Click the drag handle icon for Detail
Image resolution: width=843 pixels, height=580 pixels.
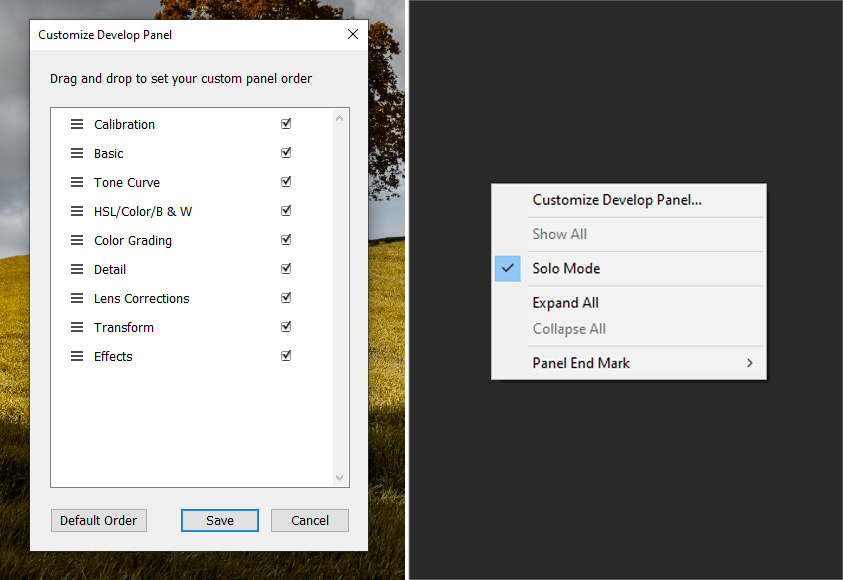(77, 269)
